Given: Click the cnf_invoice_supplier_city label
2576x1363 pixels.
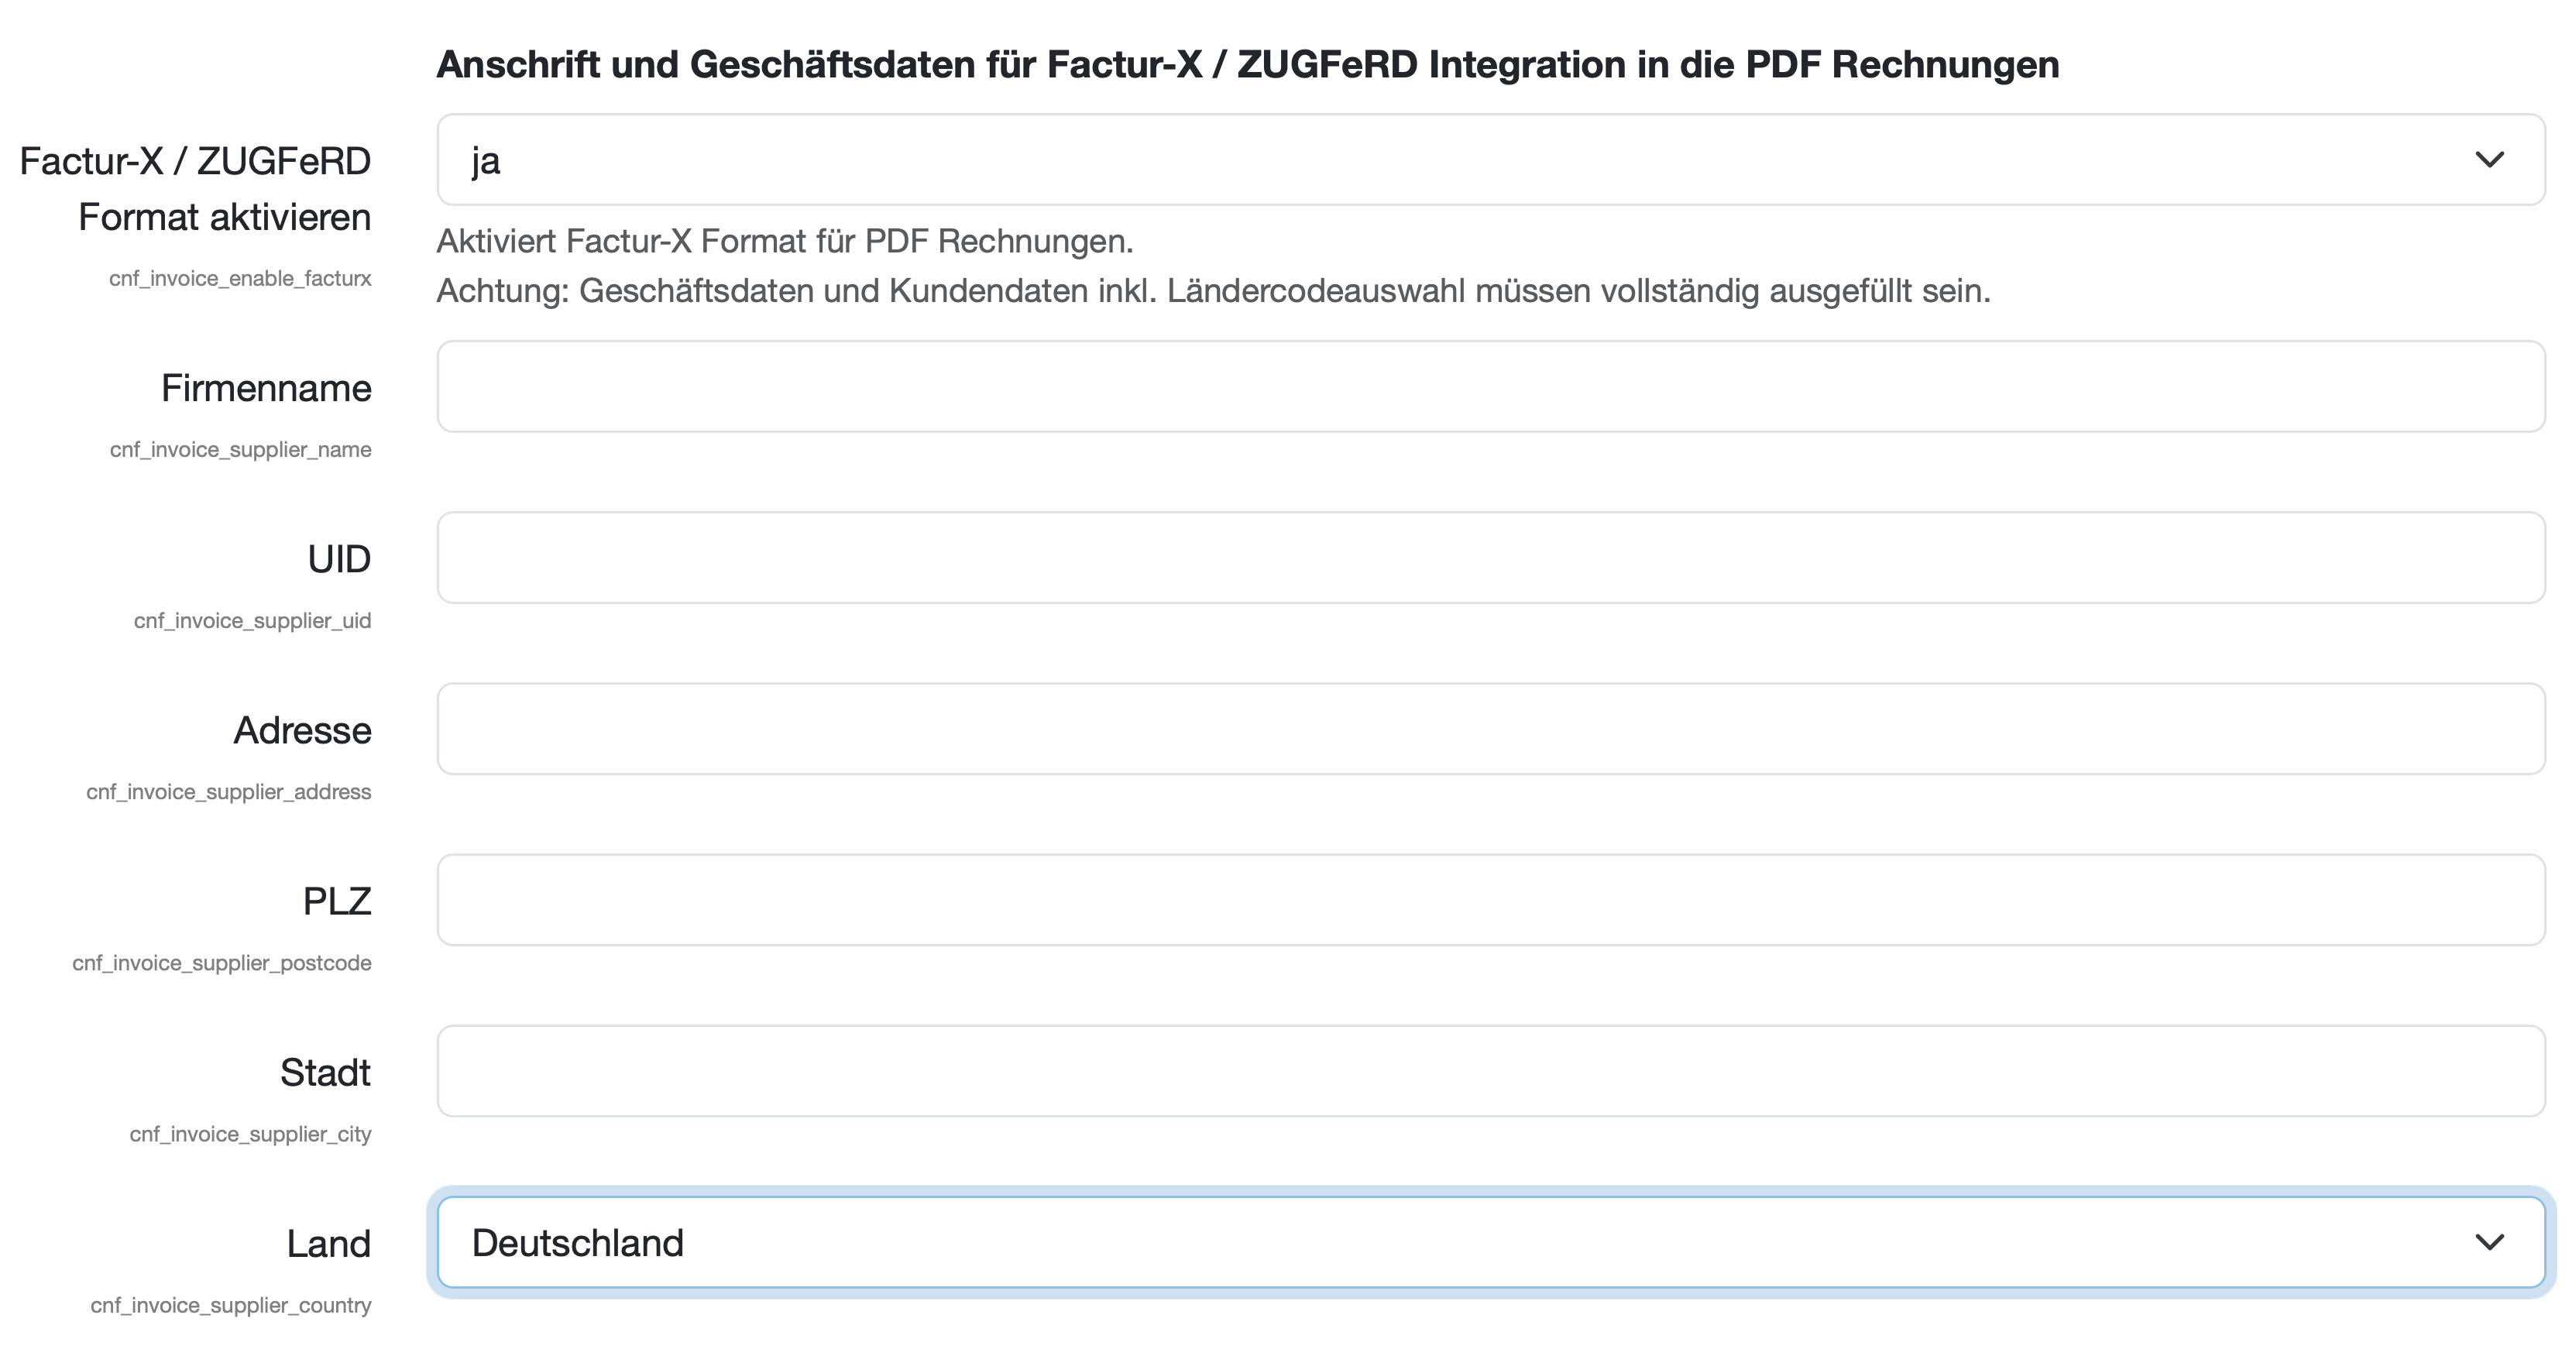Looking at the screenshot, I should point(249,1133).
